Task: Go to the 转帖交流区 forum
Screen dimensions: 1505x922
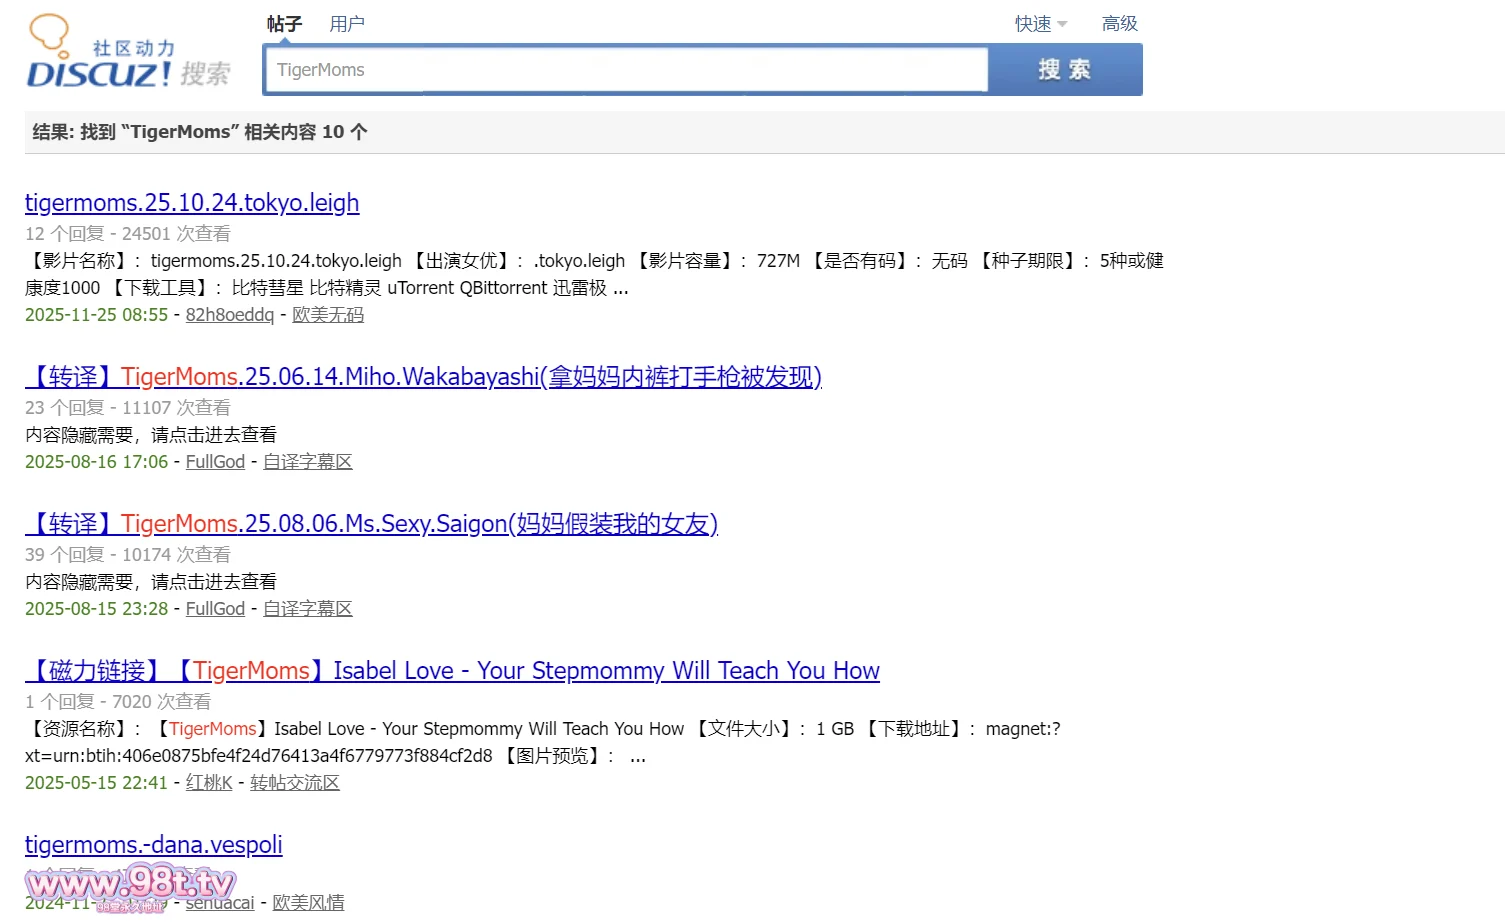Action: (x=295, y=783)
